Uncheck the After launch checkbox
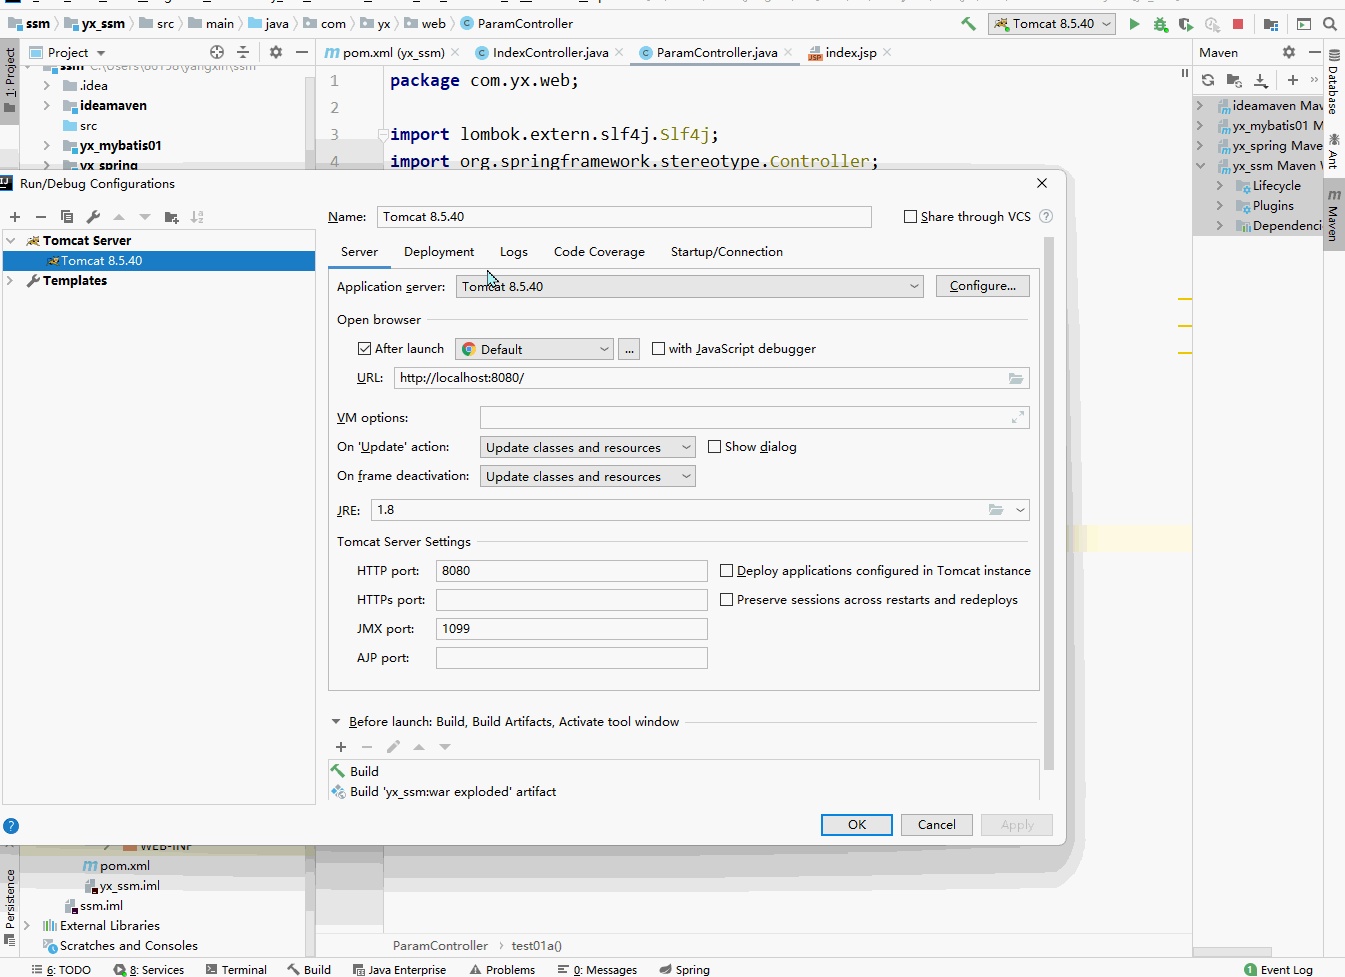 tap(364, 349)
